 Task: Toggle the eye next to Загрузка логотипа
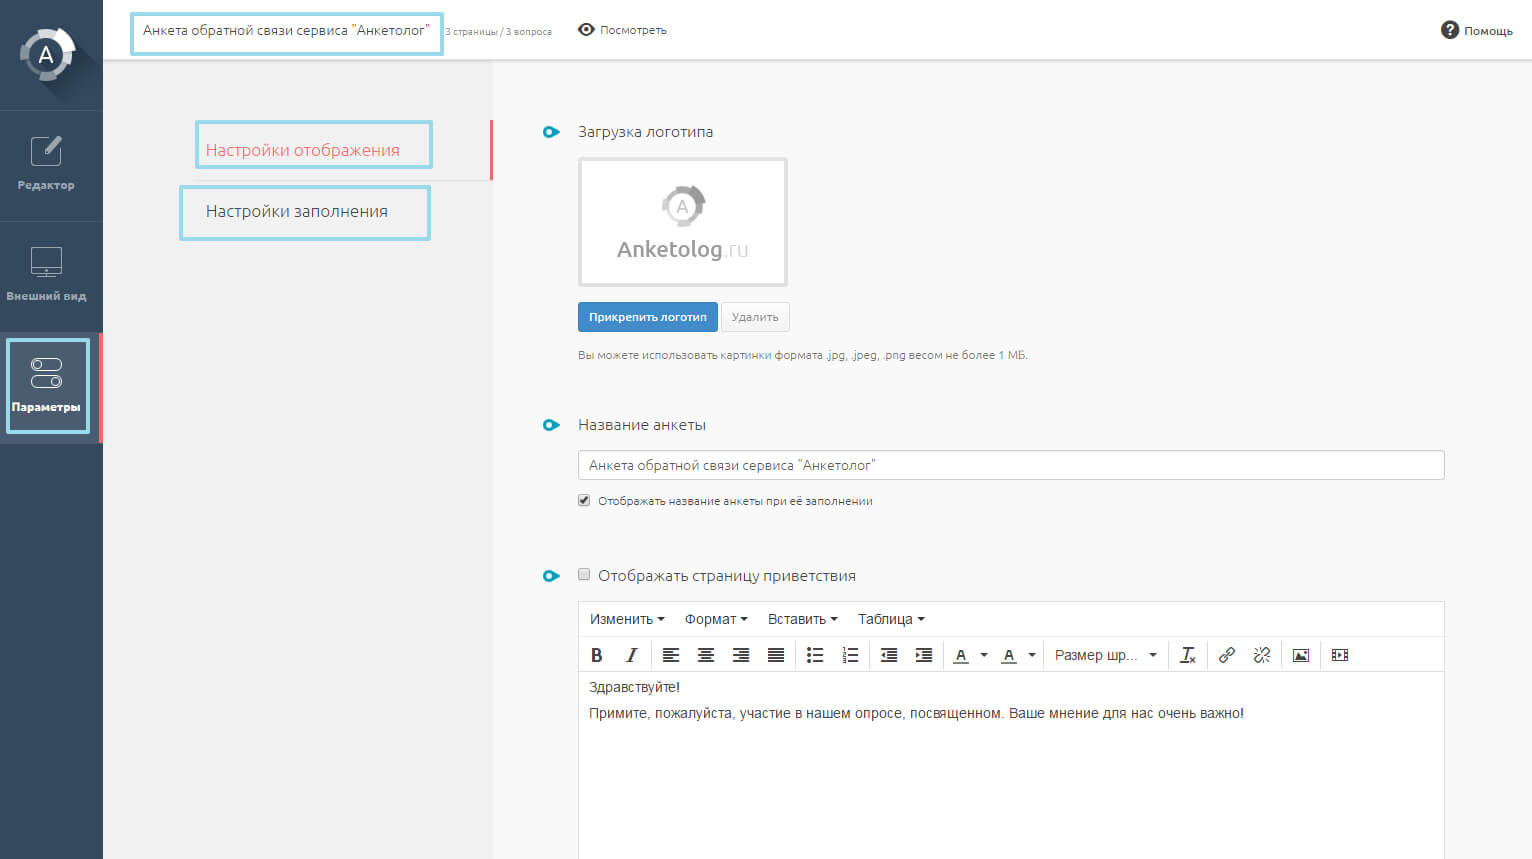pyautogui.click(x=551, y=132)
